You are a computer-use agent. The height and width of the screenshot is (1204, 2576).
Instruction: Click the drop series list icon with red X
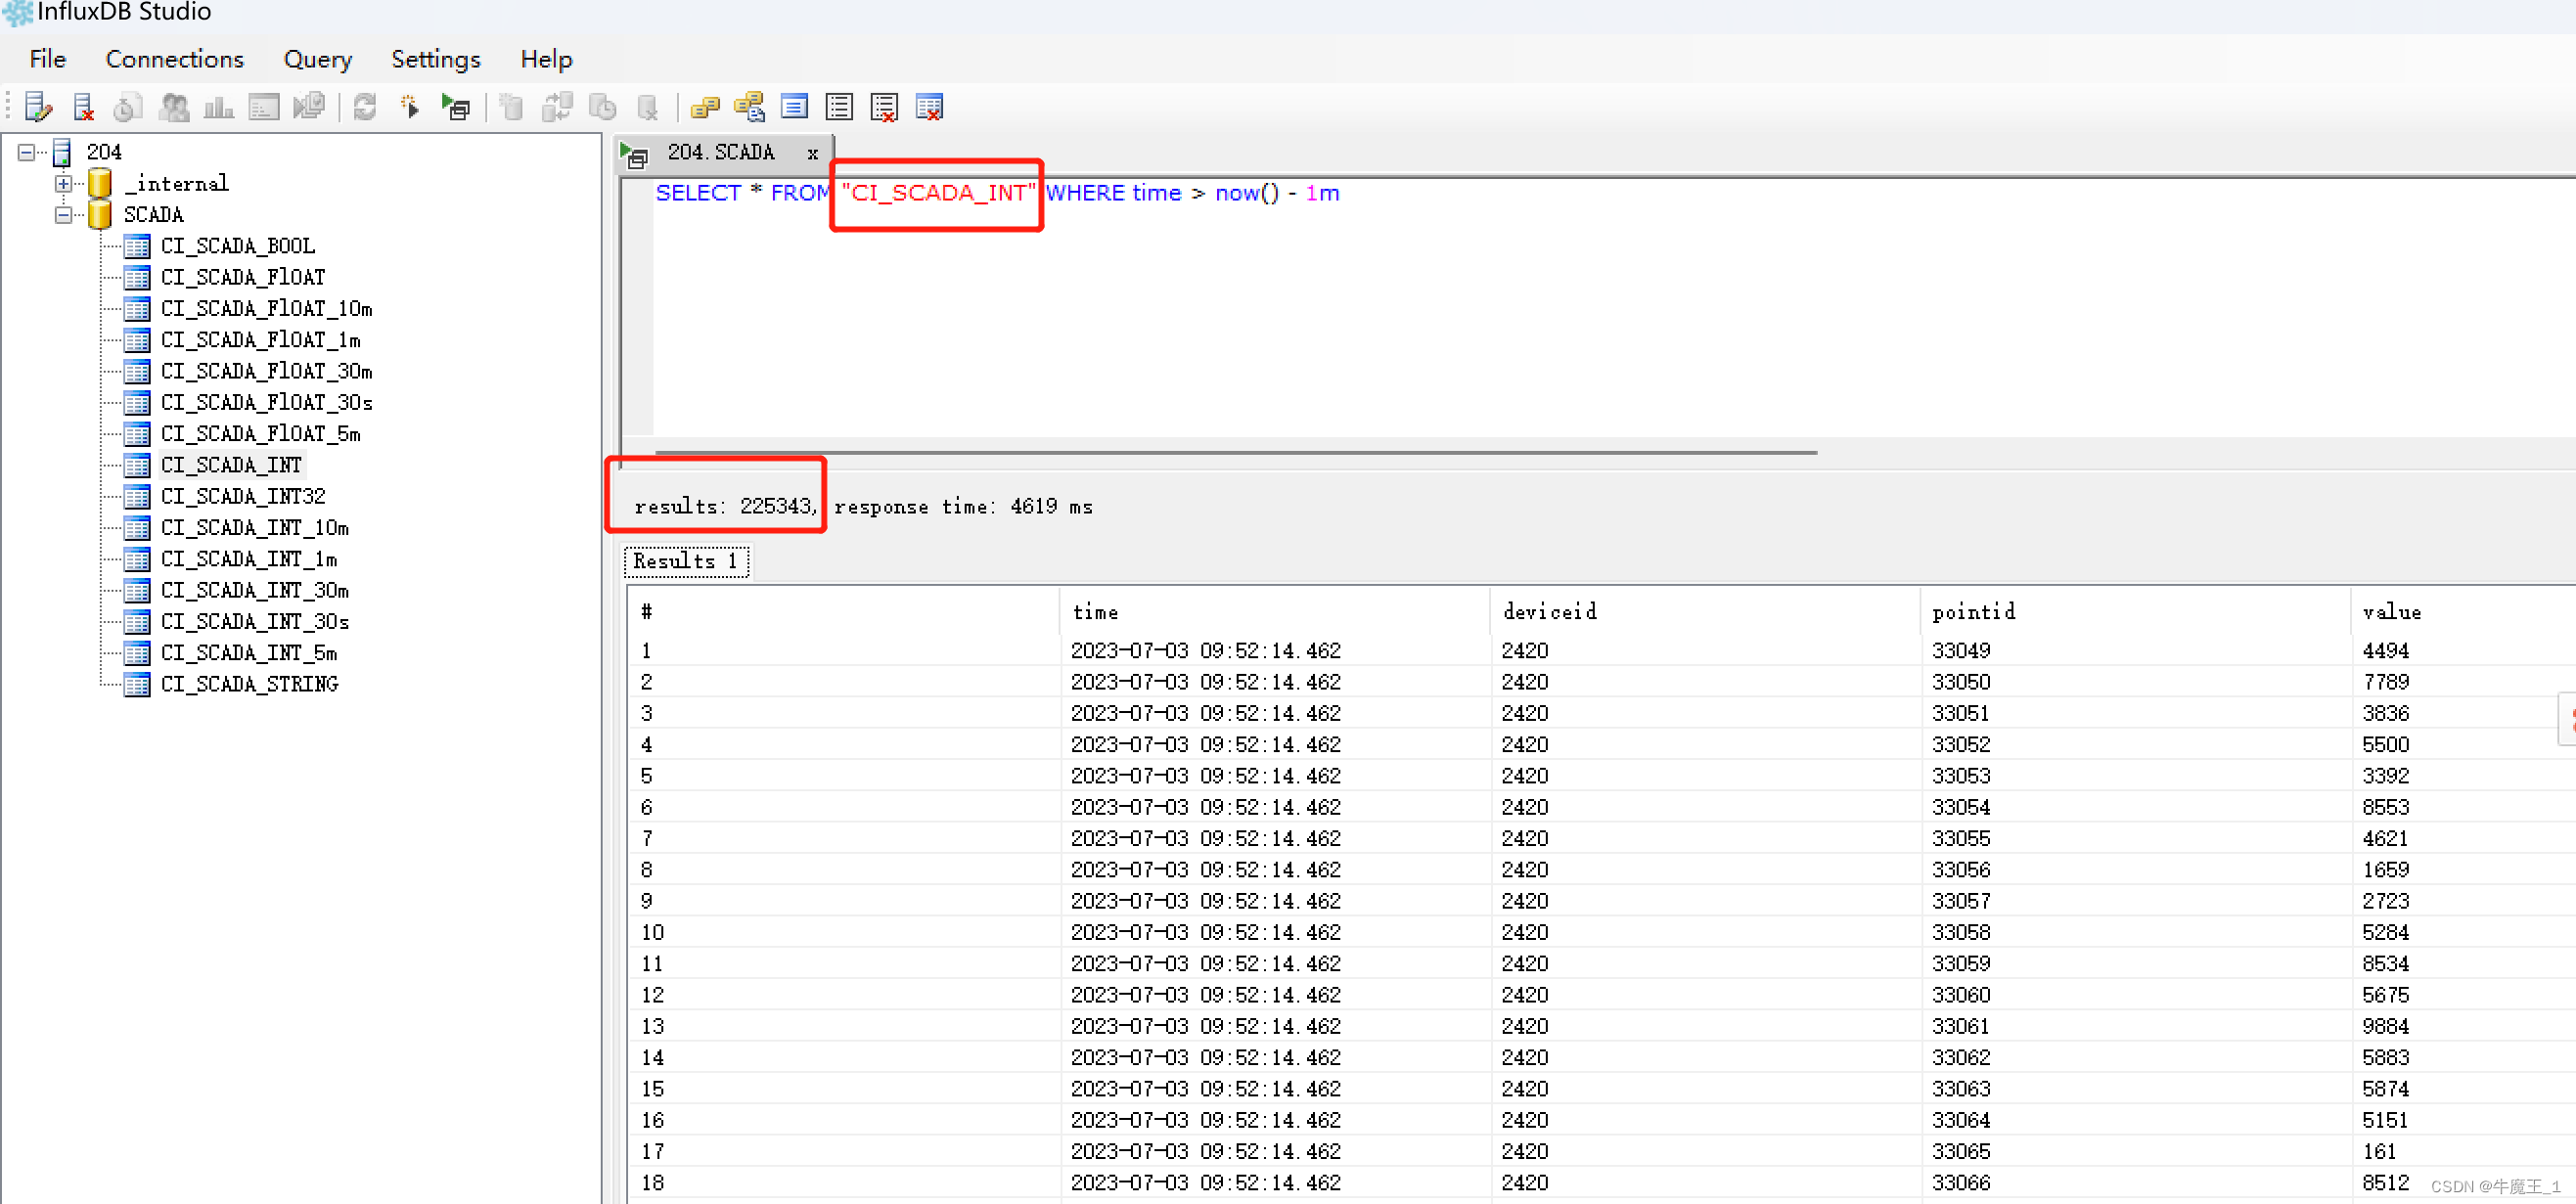pos(884,106)
